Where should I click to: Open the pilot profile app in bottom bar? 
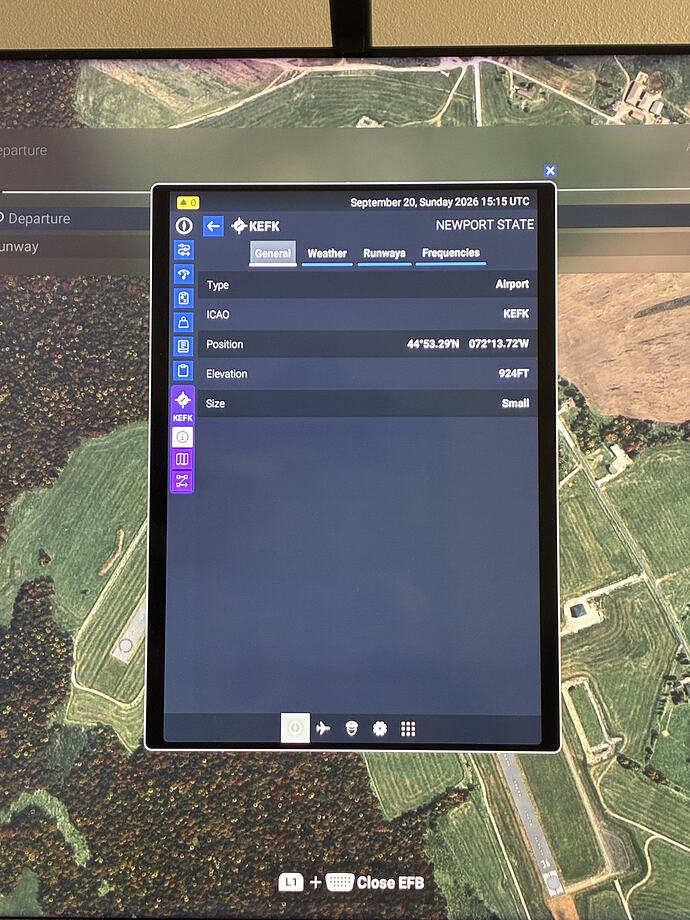pos(351,729)
